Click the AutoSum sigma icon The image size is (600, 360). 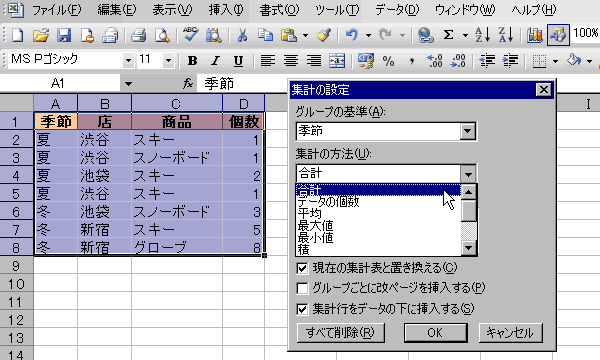(448, 35)
